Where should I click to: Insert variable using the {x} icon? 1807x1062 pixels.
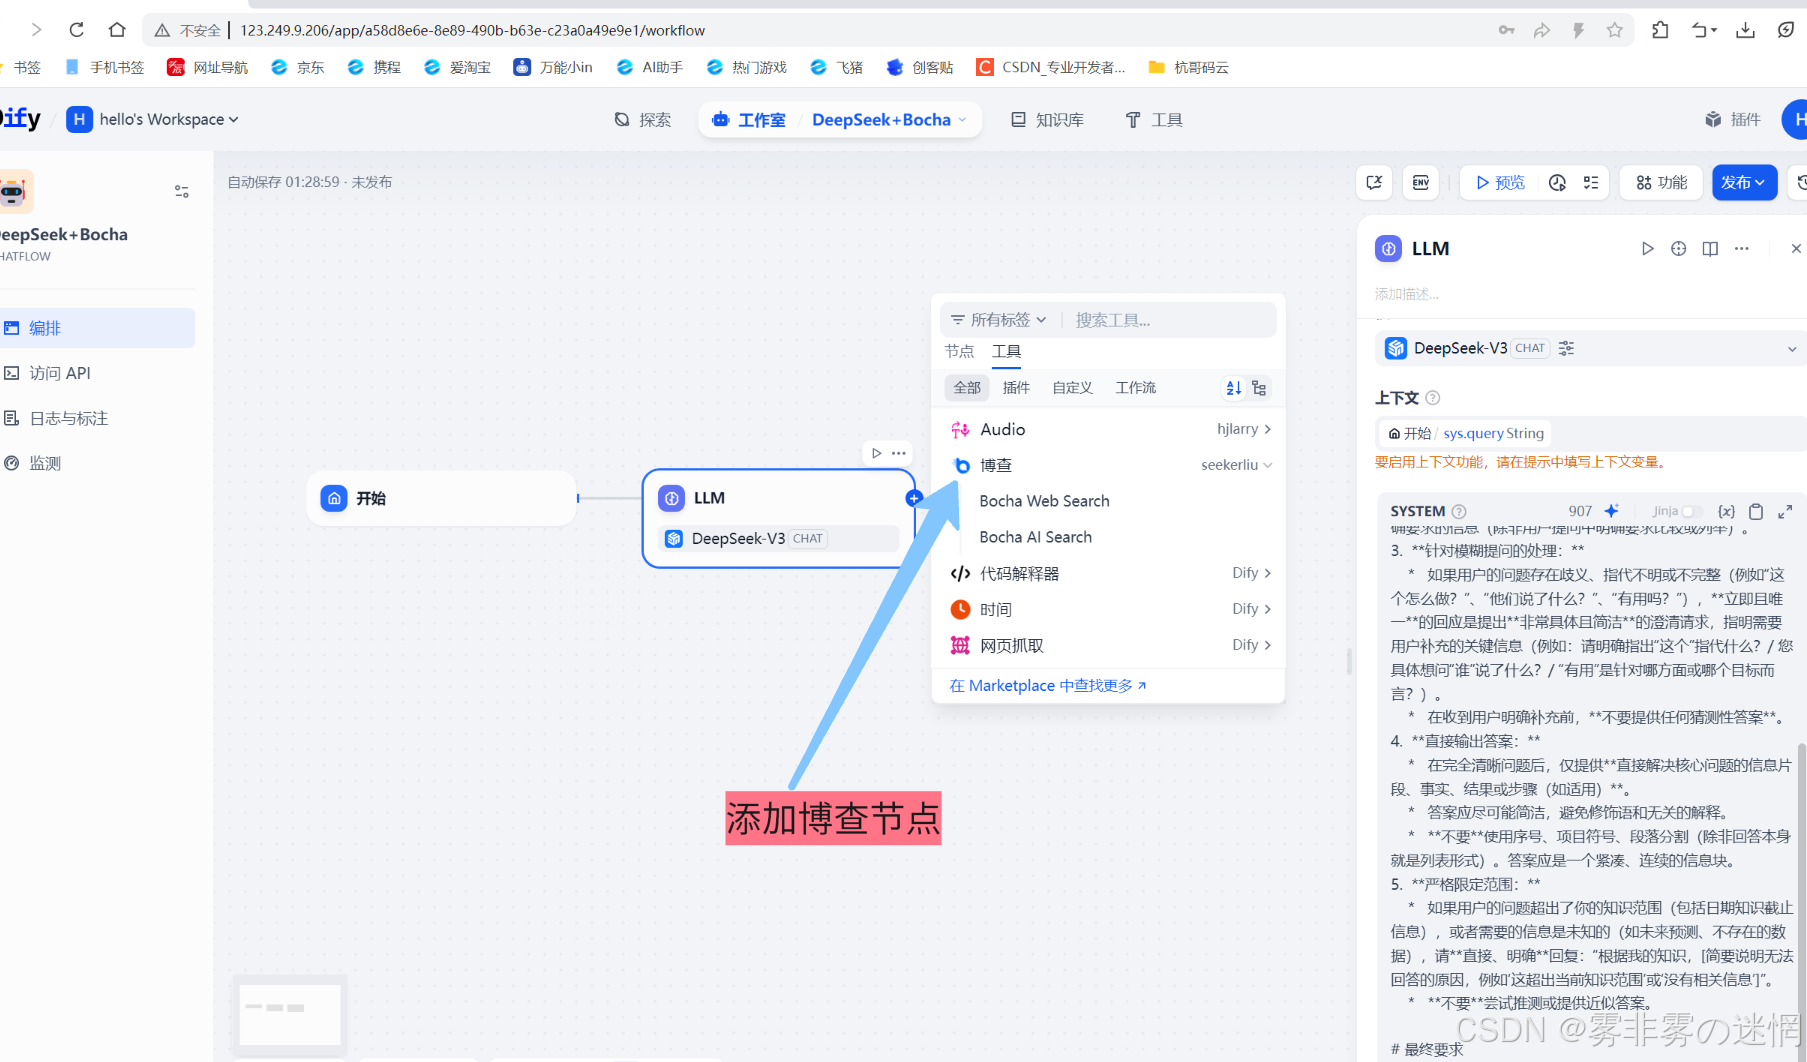1726,511
